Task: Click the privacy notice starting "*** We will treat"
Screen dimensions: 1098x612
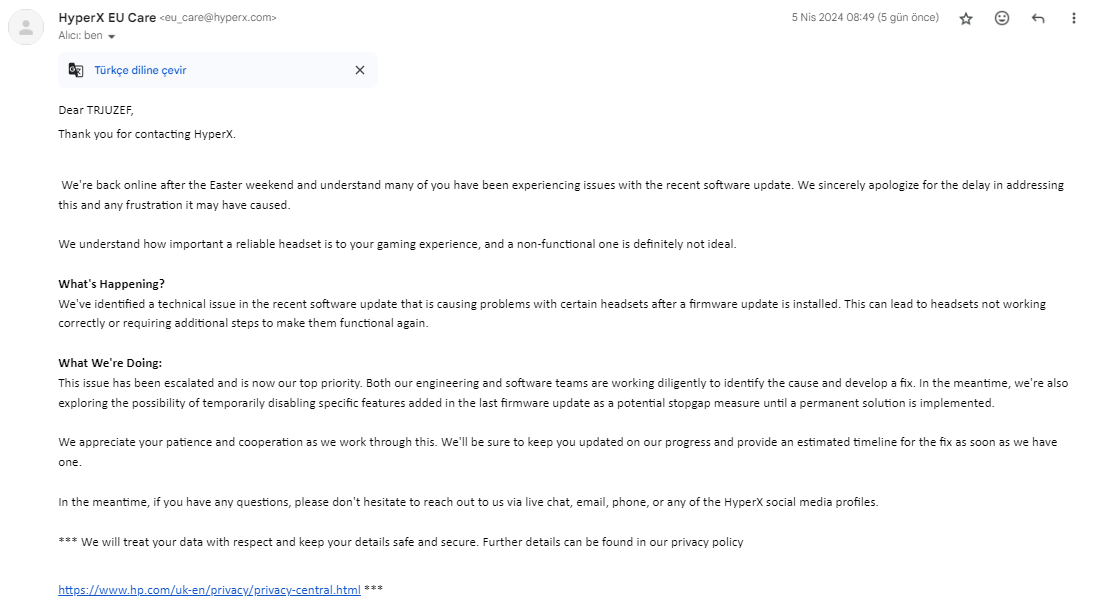Action: [x=401, y=542]
